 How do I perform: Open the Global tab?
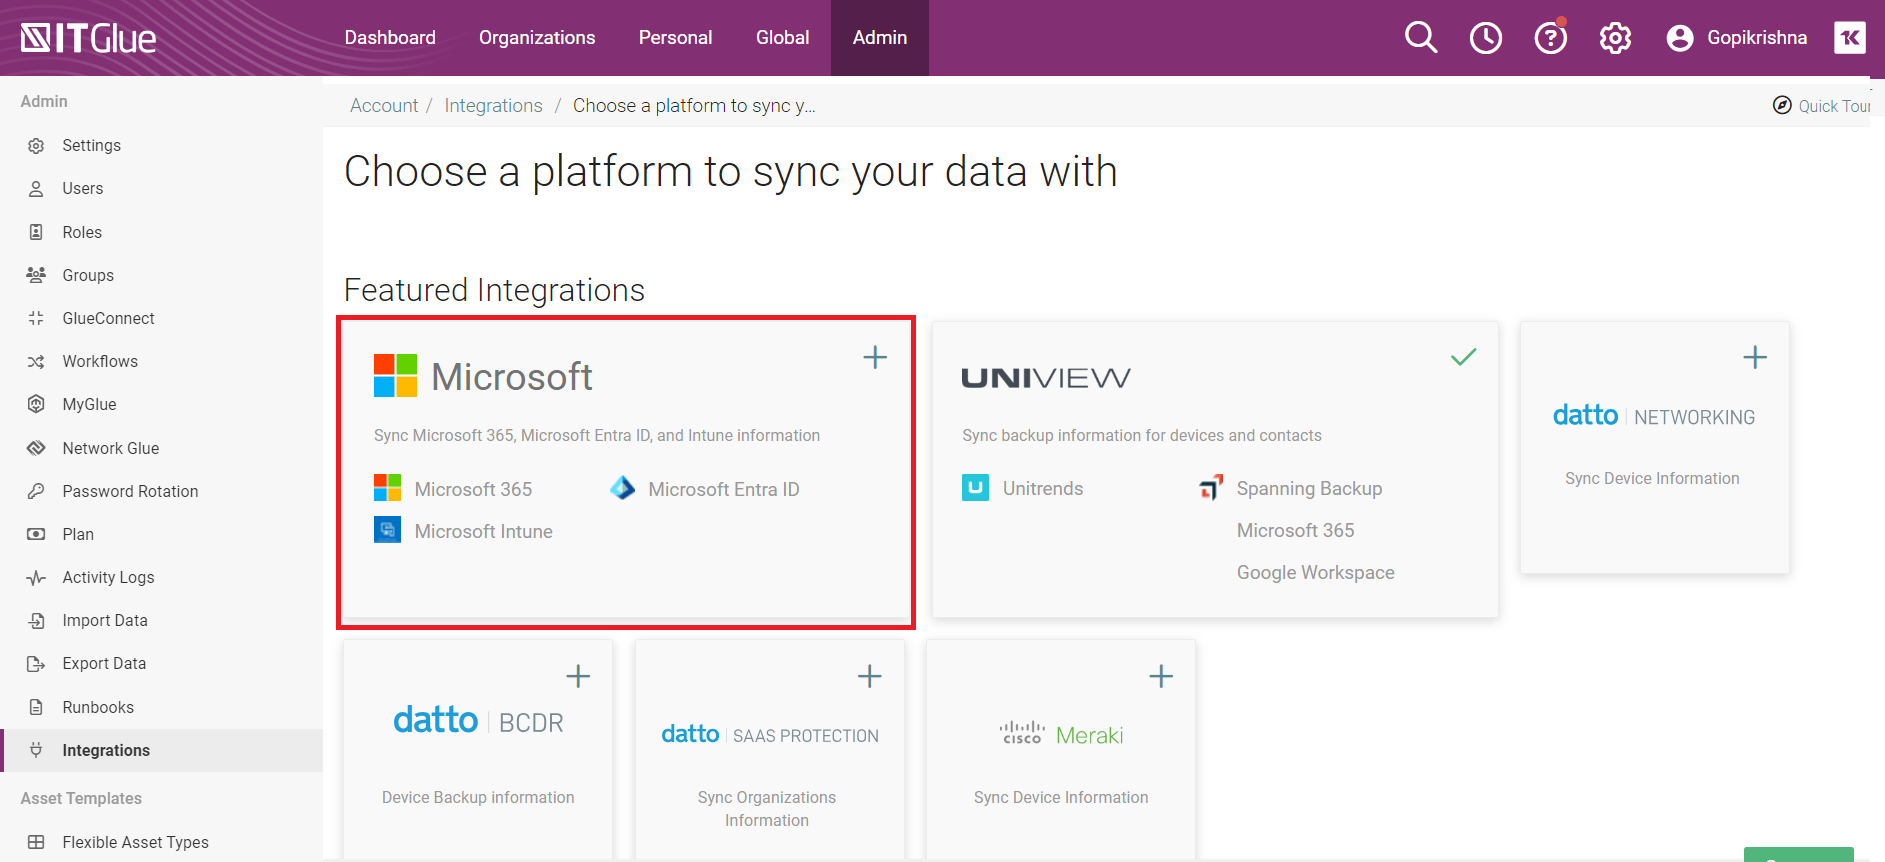[782, 38]
